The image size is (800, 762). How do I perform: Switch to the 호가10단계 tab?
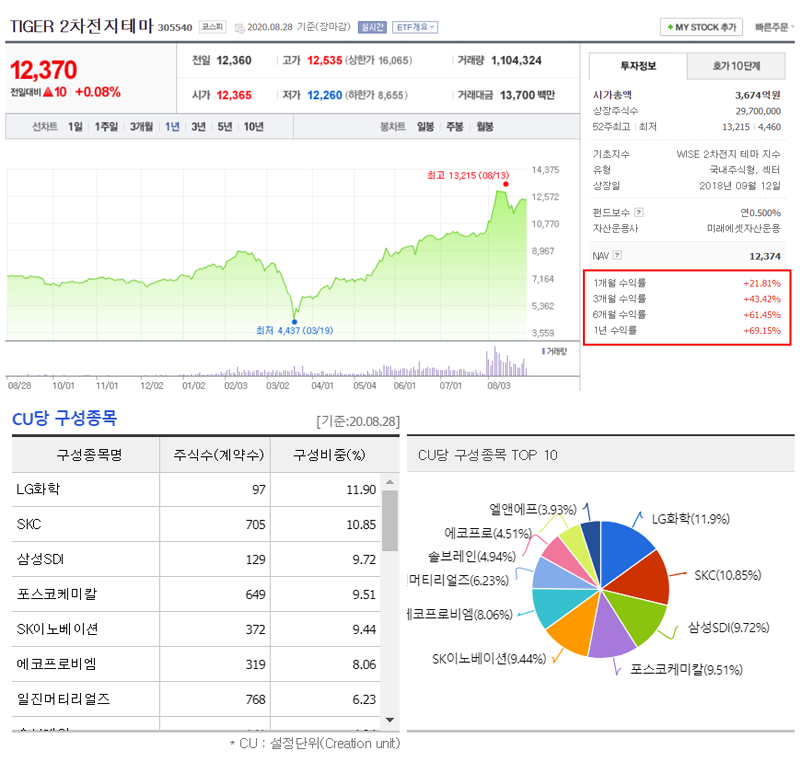click(x=736, y=66)
